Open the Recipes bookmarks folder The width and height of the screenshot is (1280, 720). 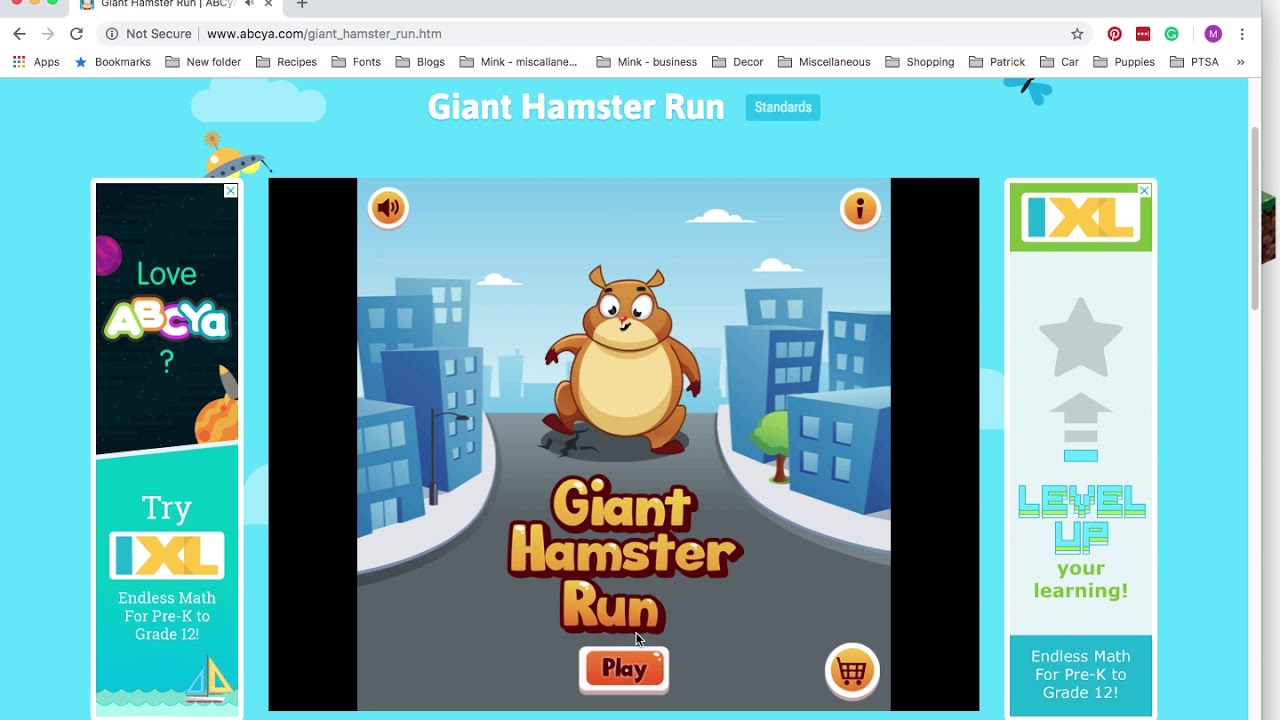click(286, 62)
